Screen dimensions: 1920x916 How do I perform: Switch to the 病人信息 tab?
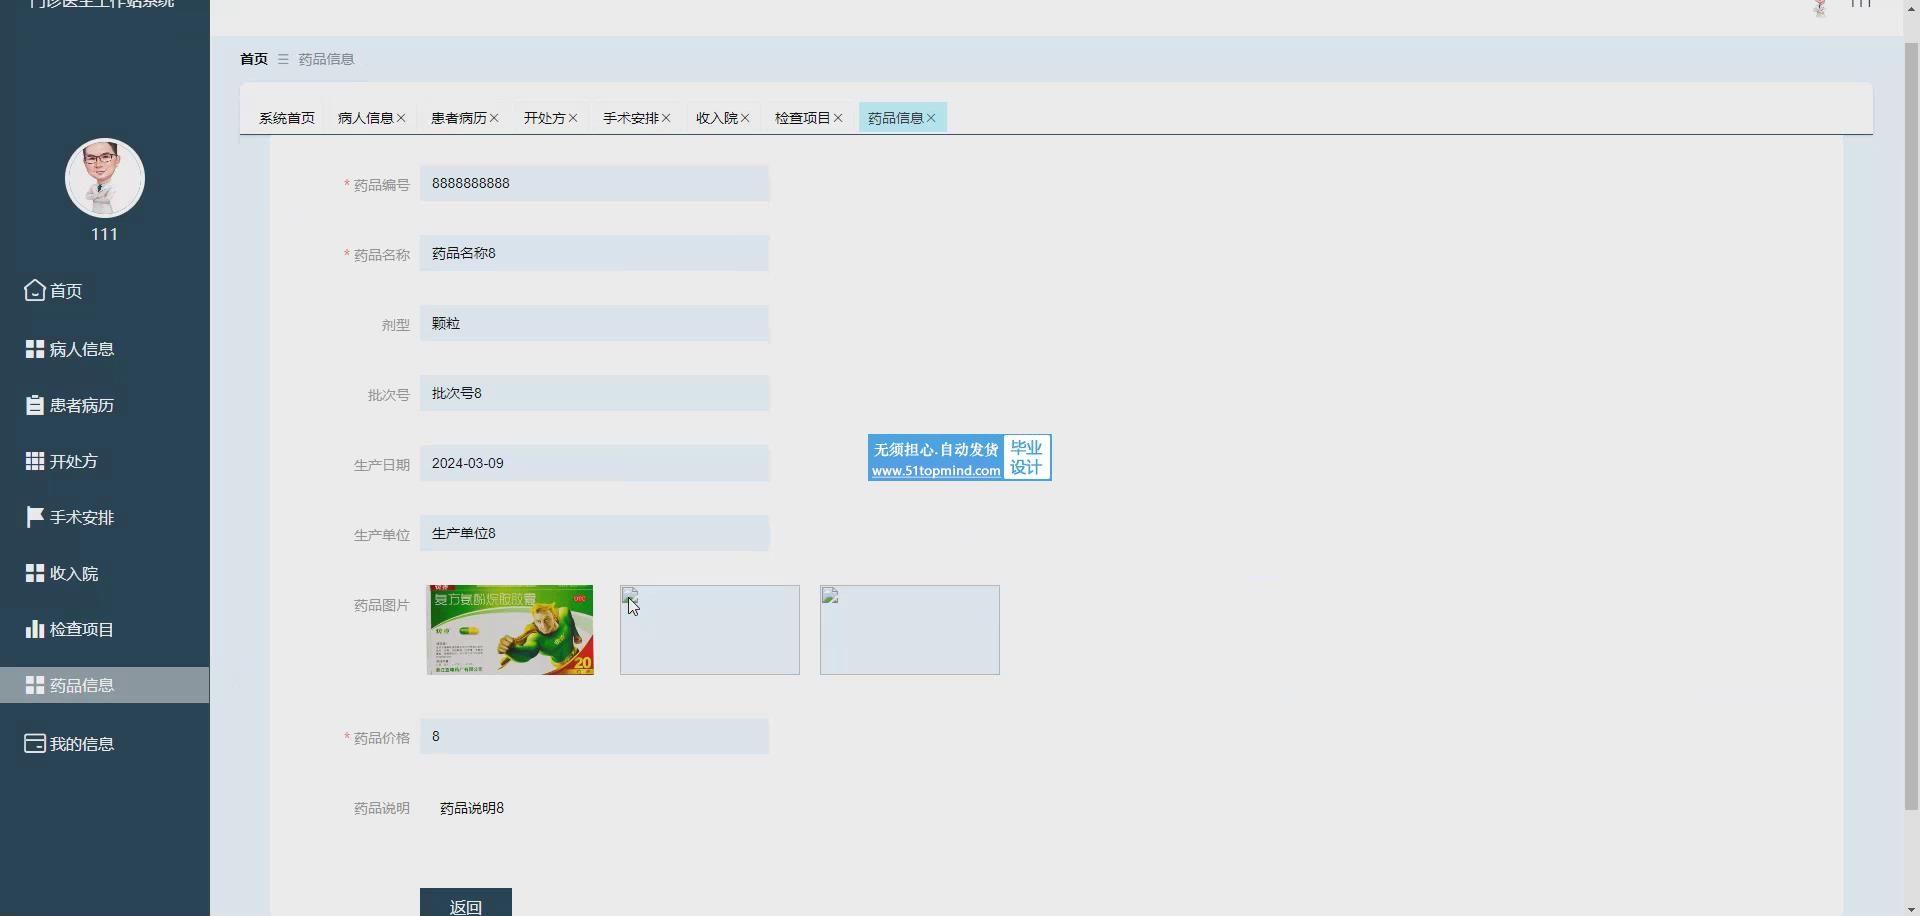pos(366,118)
